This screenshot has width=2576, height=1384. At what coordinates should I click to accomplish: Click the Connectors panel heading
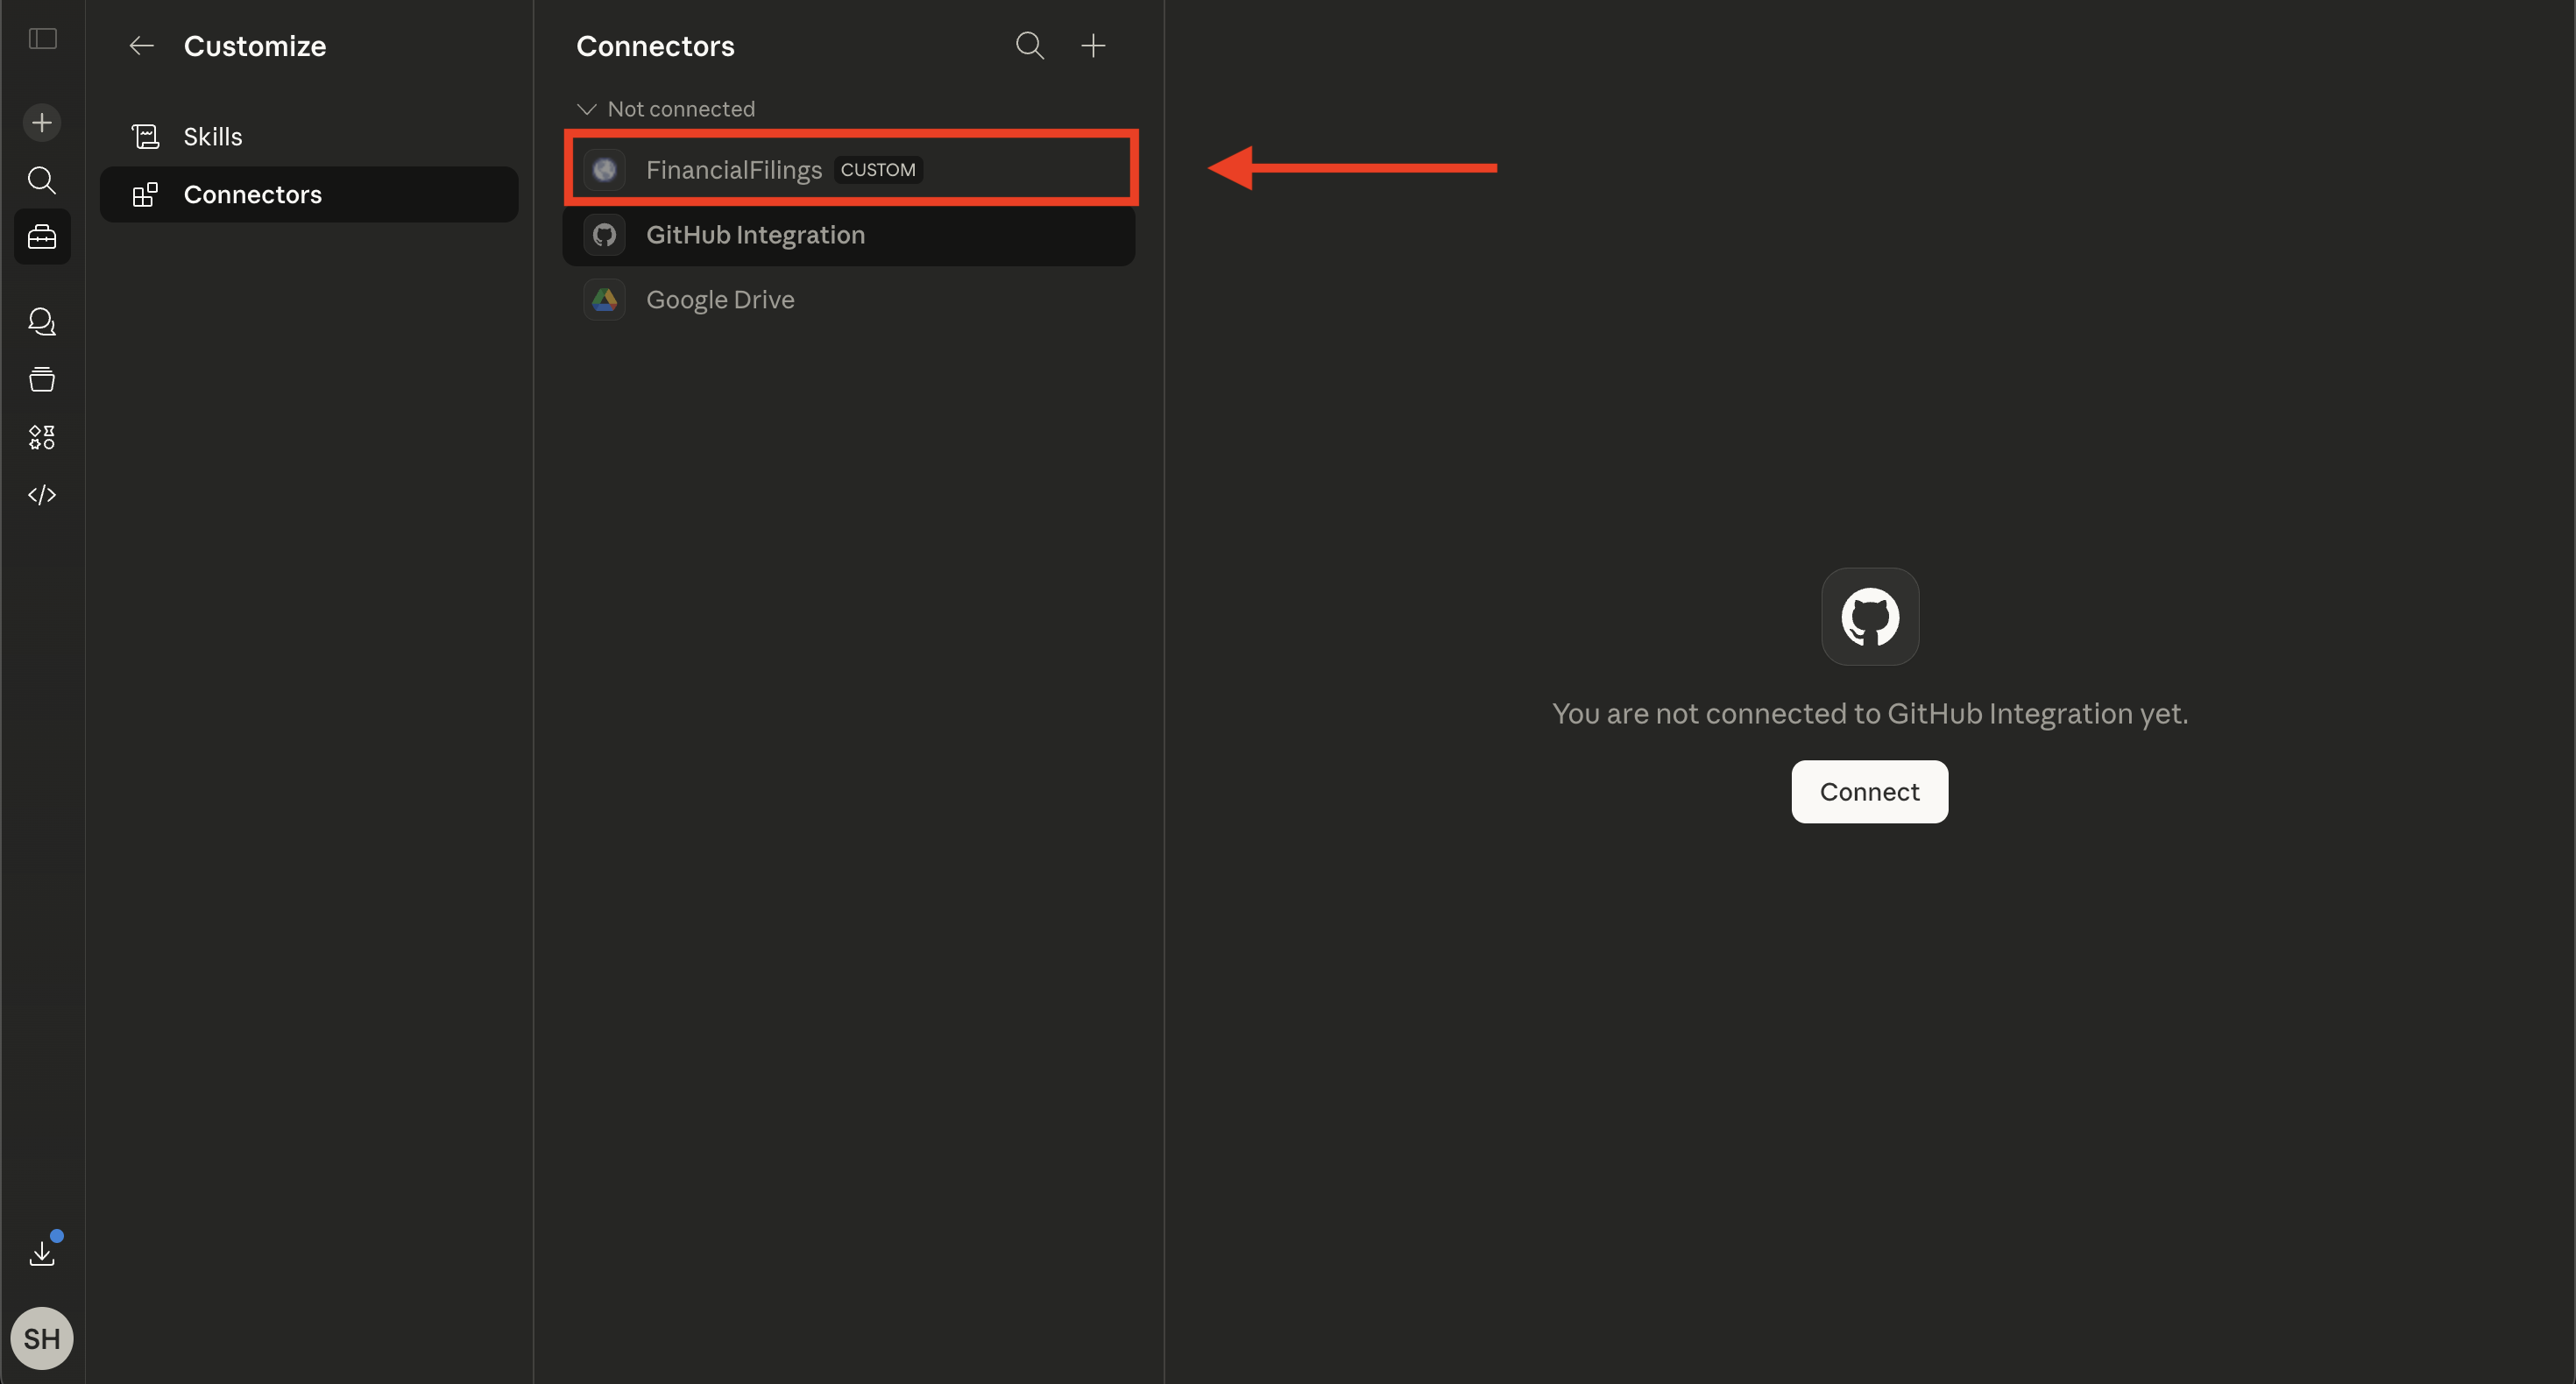point(655,46)
